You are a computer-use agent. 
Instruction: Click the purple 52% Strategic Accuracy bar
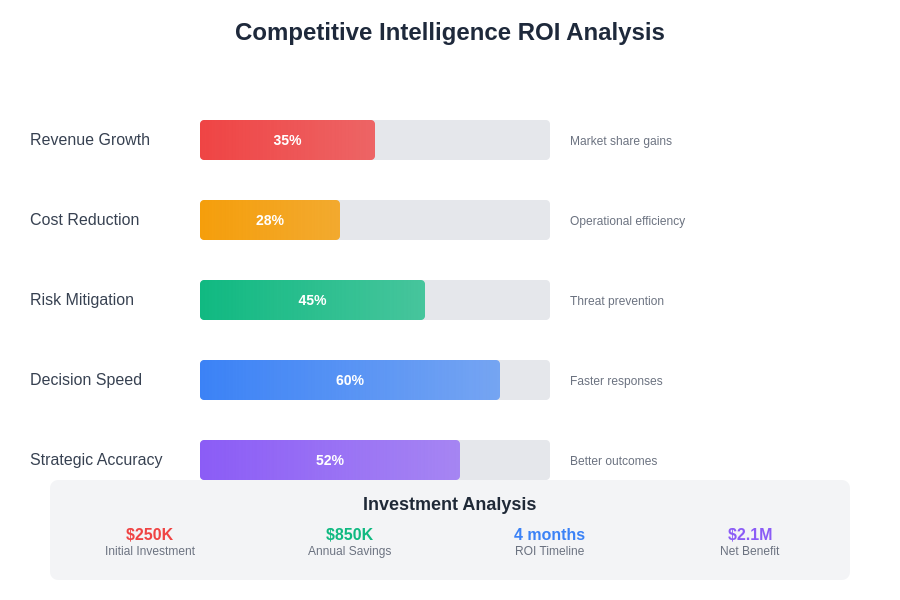pos(330,460)
